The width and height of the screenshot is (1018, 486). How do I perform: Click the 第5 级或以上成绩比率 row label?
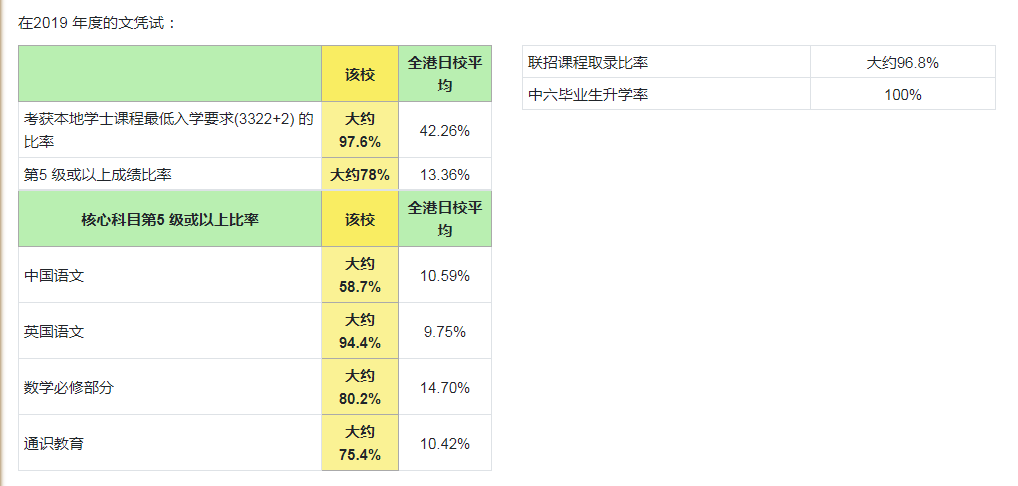98,174
